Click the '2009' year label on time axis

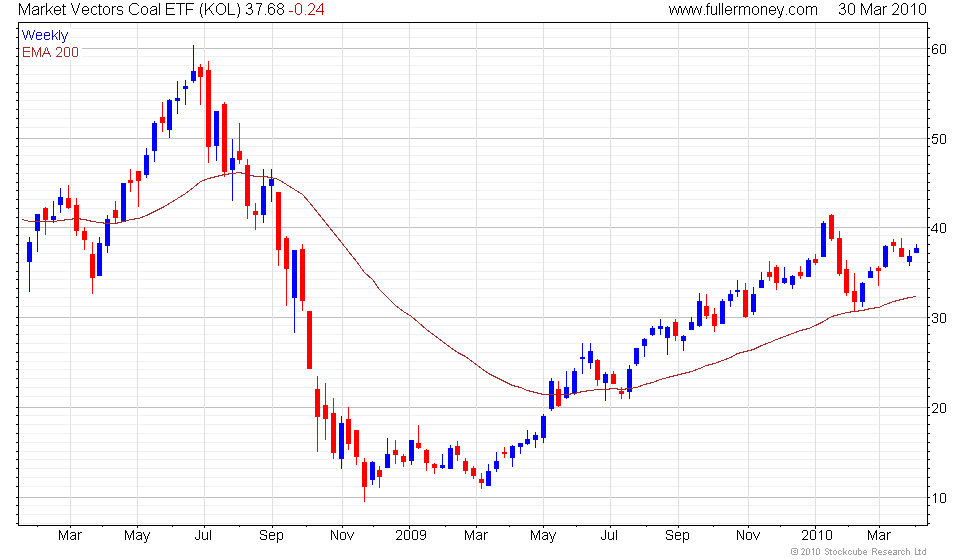411,536
